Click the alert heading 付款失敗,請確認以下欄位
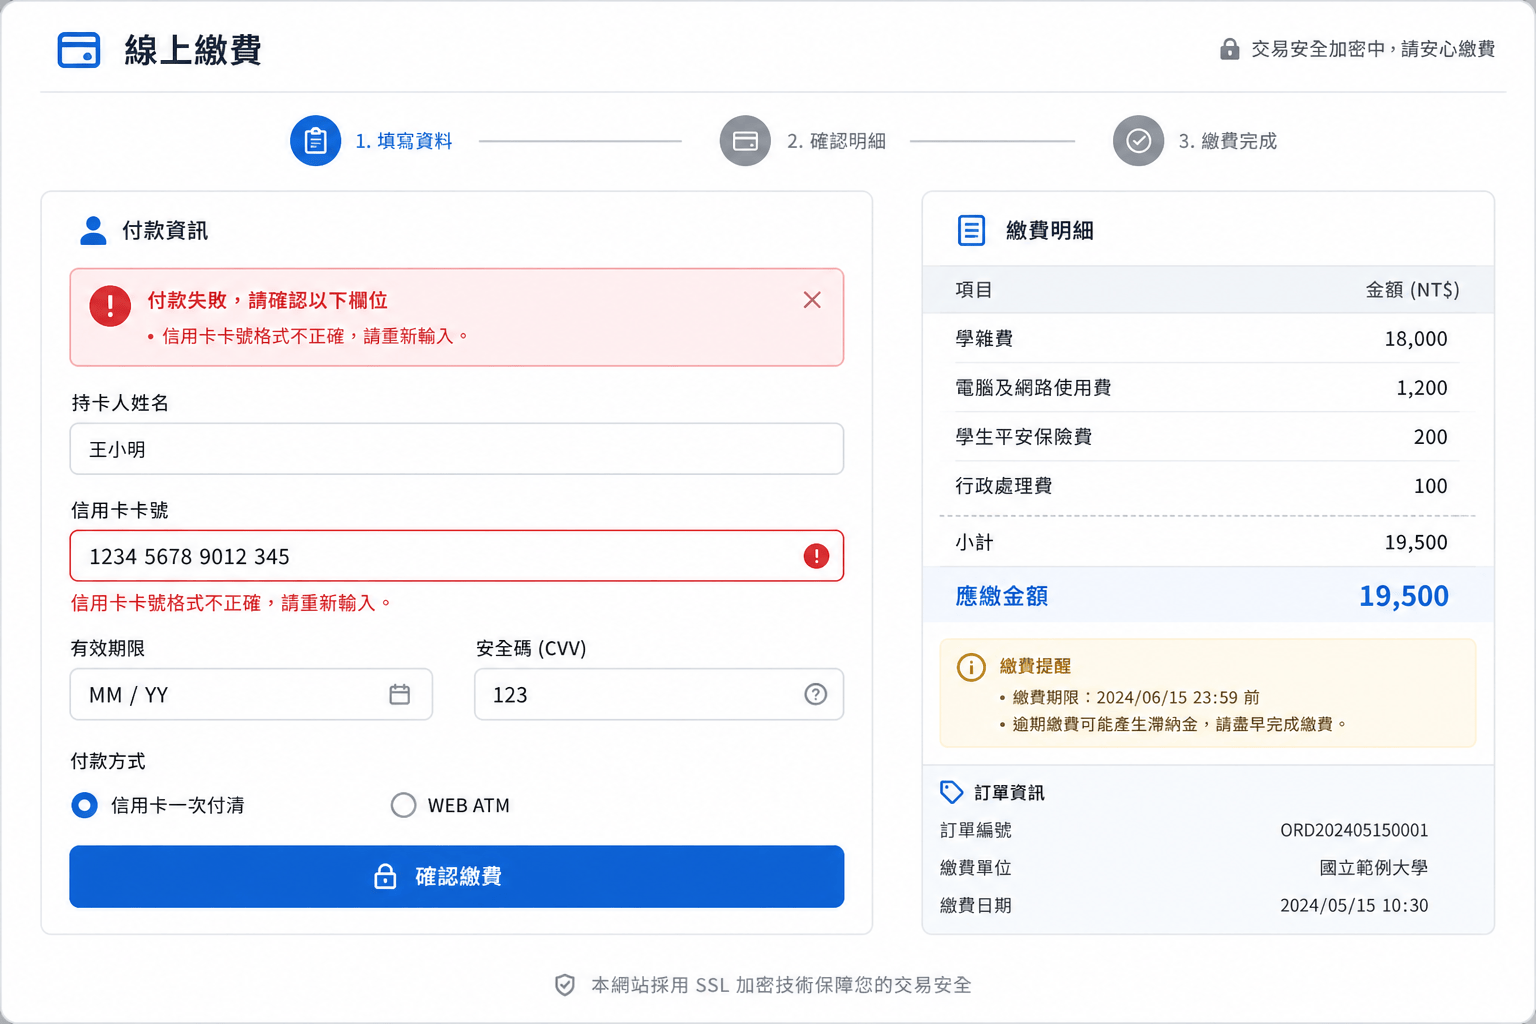The image size is (1536, 1024). coord(267,300)
